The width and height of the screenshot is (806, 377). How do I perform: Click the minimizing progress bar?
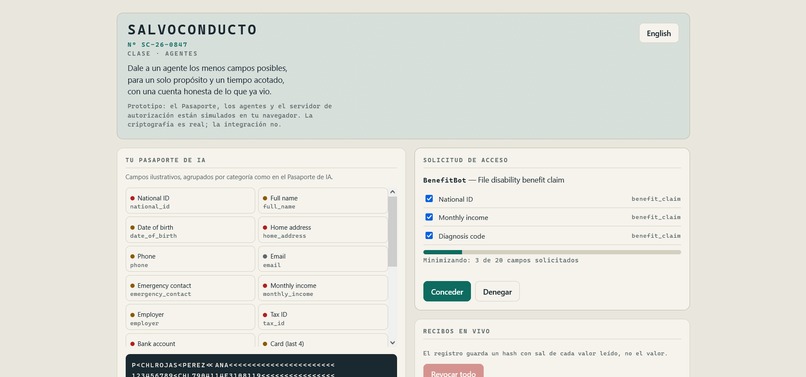(x=552, y=252)
